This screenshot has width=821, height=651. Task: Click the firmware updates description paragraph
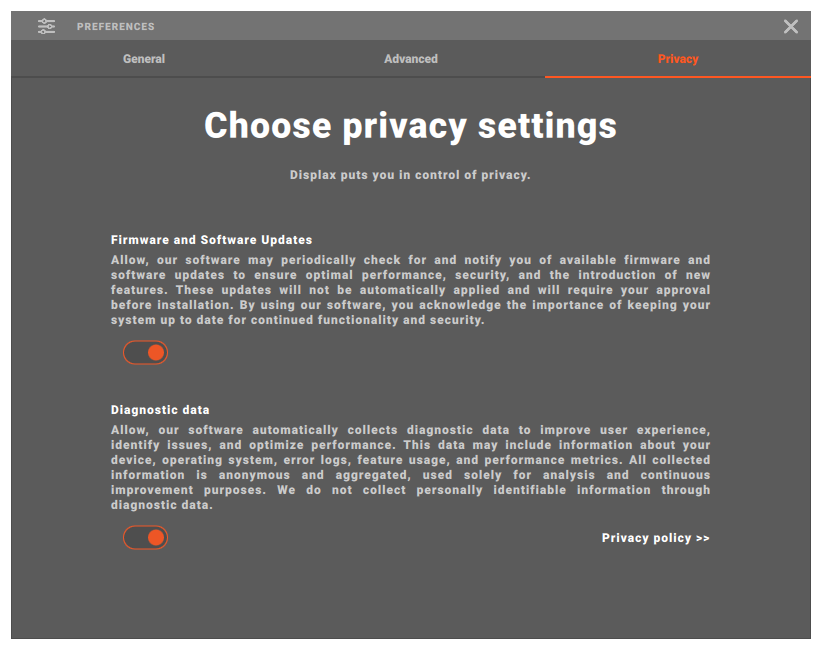(410, 290)
